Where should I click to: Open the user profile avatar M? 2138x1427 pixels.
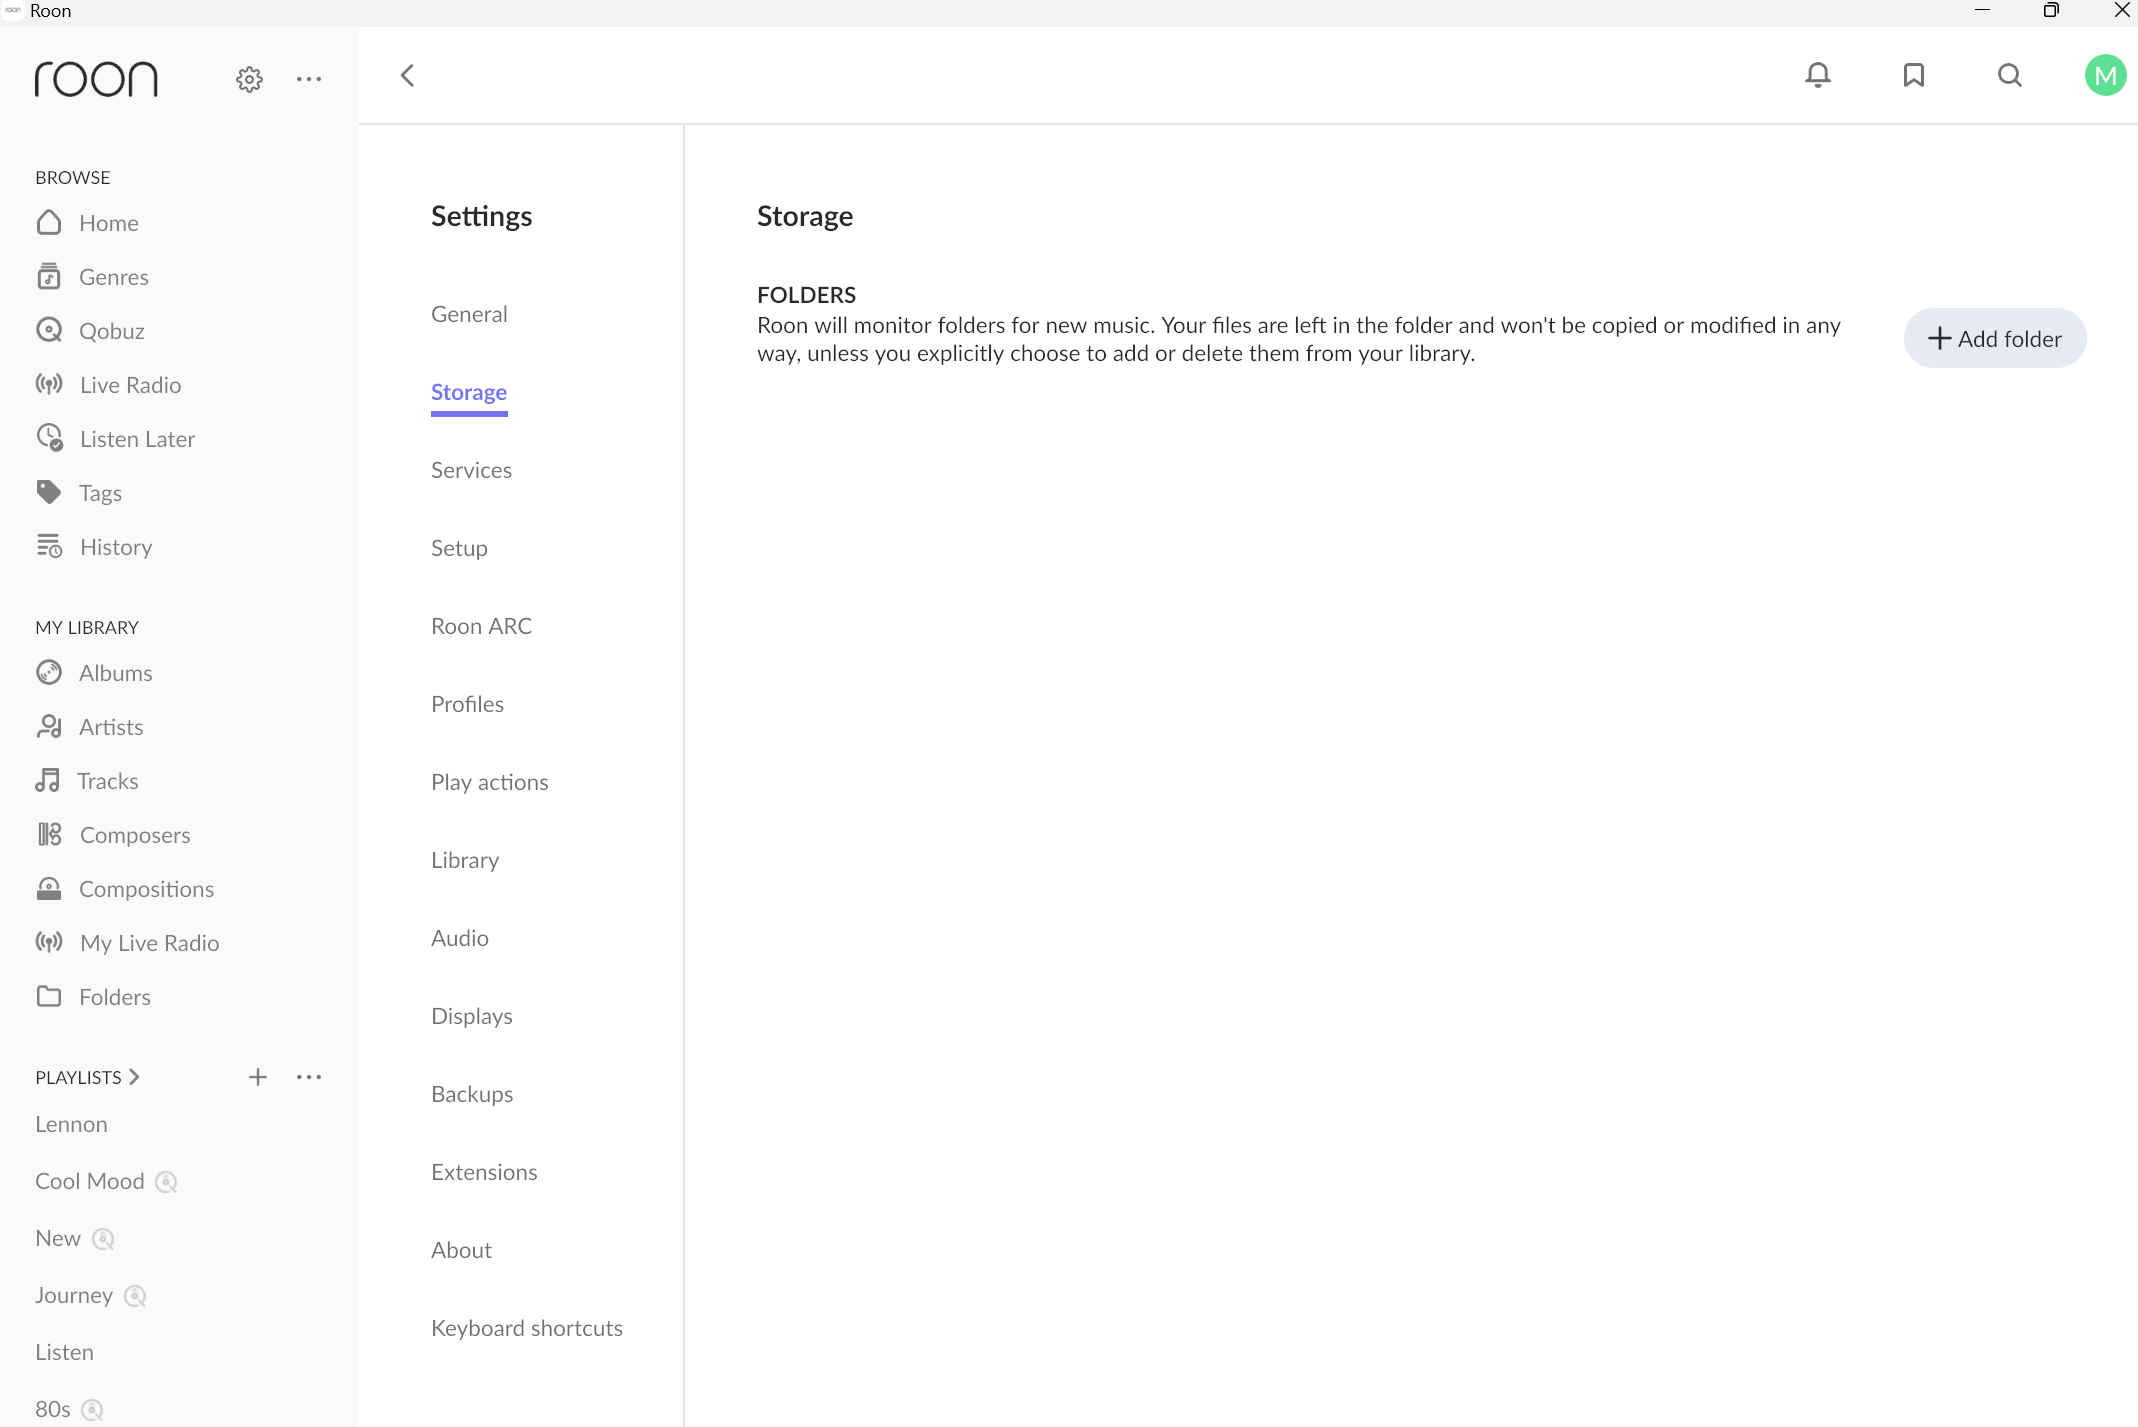coord(2105,75)
